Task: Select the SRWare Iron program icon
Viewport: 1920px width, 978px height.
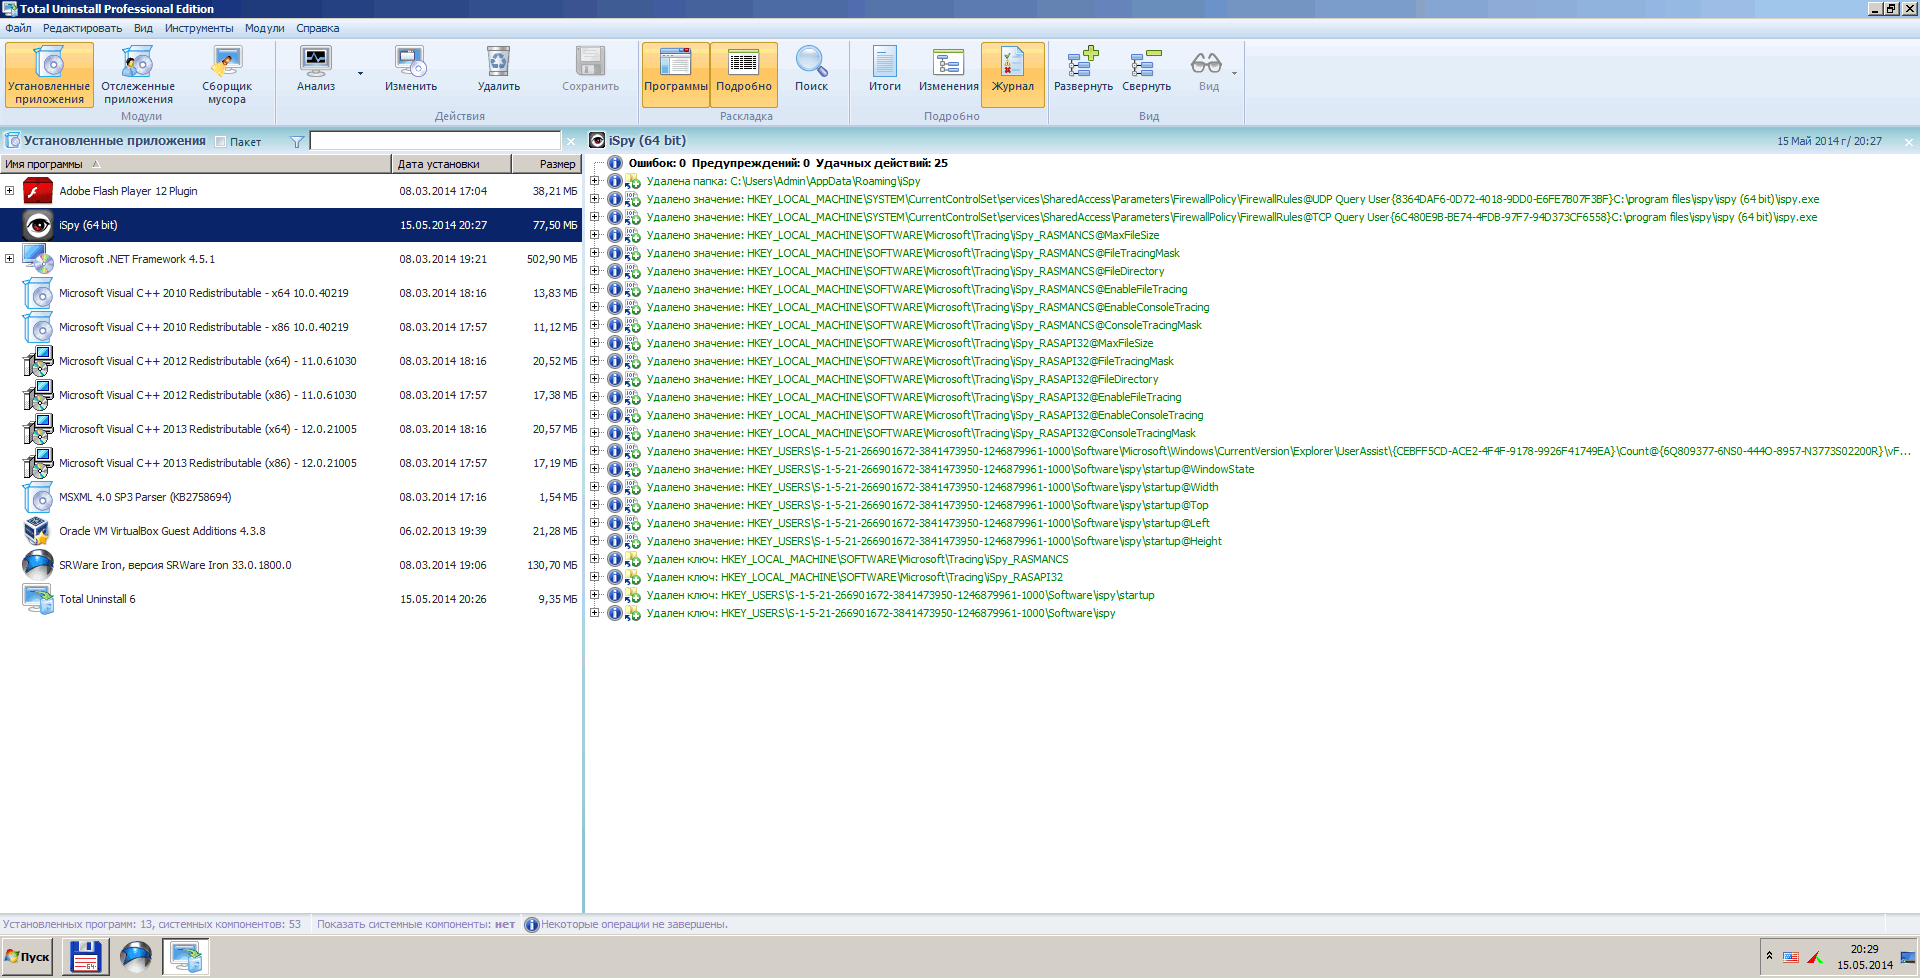Action: (x=38, y=565)
